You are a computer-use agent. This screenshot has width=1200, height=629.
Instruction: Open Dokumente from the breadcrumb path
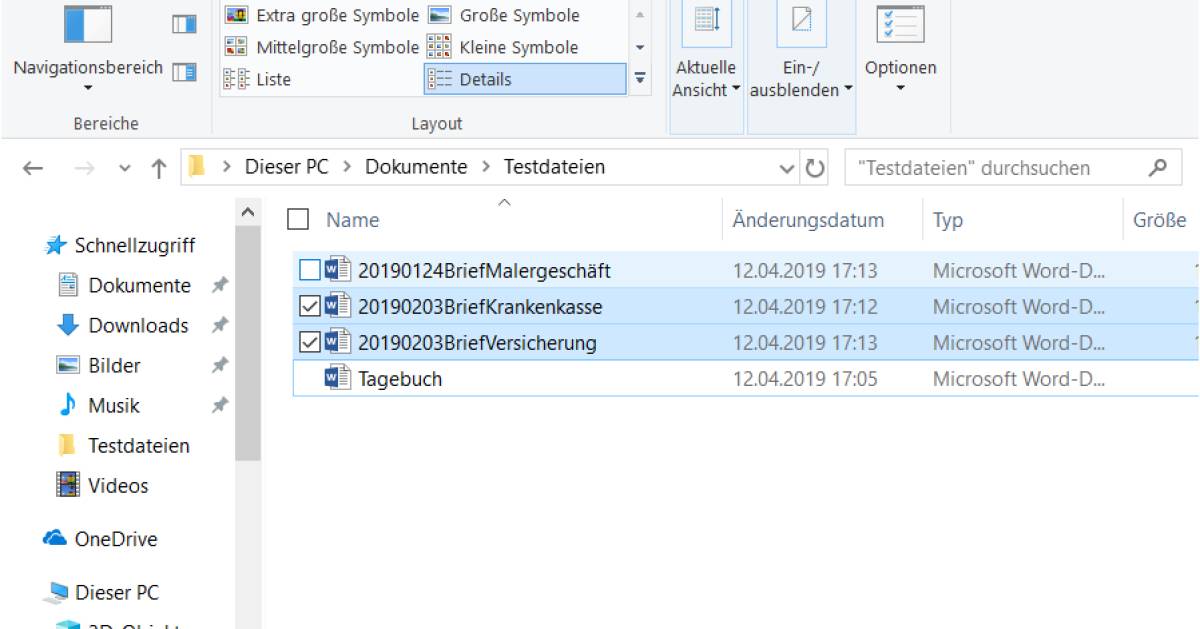pyautogui.click(x=417, y=166)
